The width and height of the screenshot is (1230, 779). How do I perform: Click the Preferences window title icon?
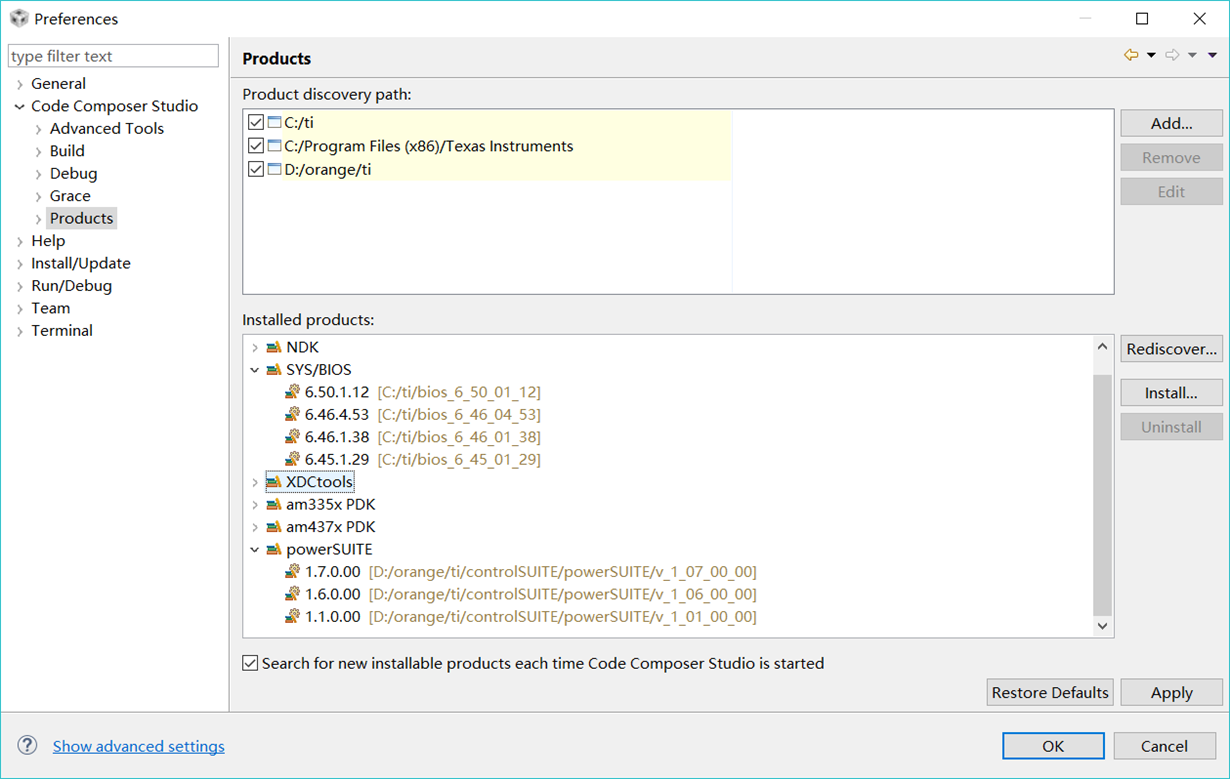pyautogui.click(x=18, y=19)
